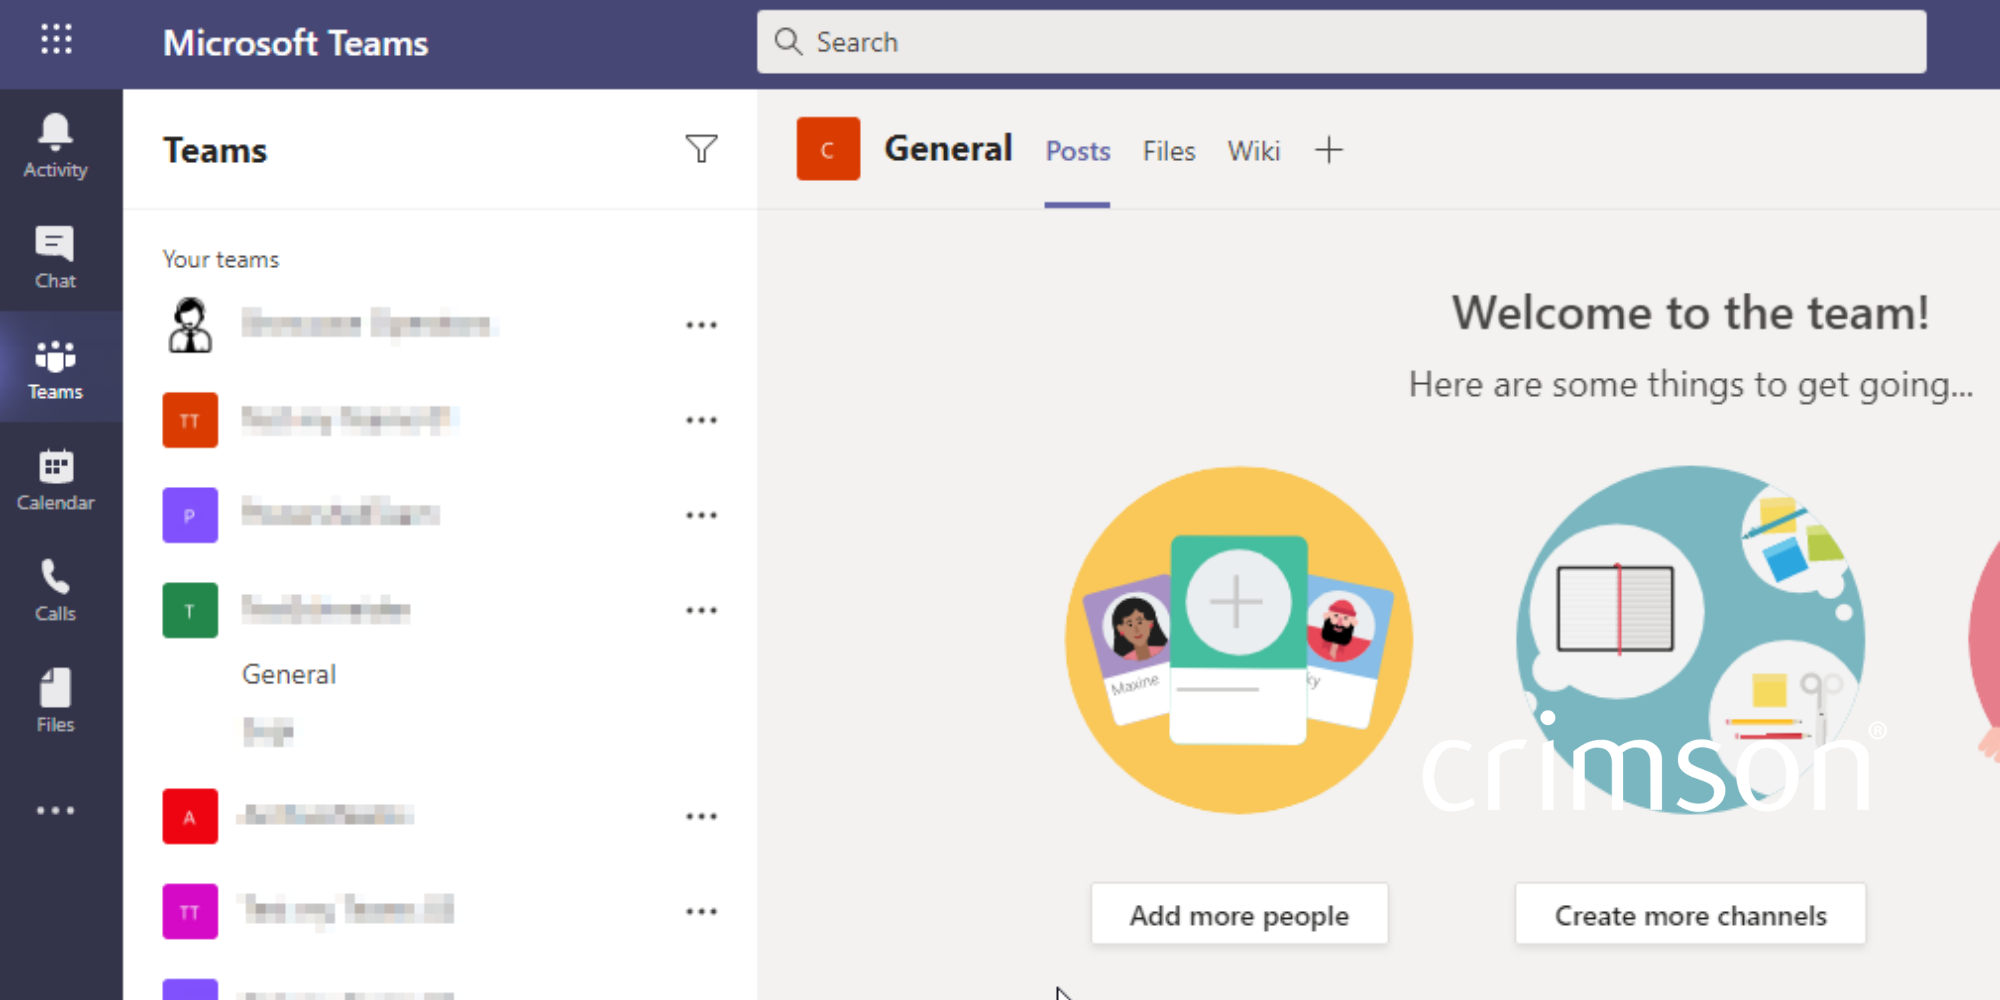Switch to the Wiki tab
Viewport: 2000px width, 1000px height.
tap(1254, 151)
